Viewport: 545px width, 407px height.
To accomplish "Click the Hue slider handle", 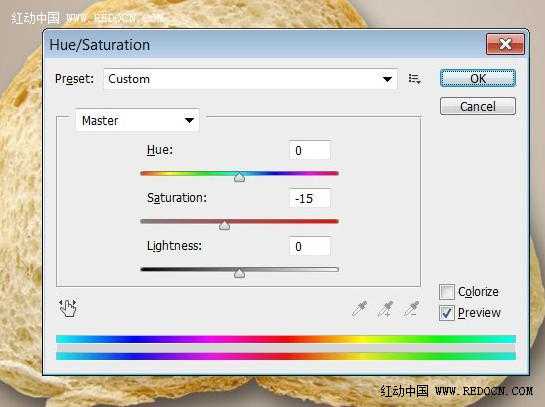I will (x=239, y=177).
